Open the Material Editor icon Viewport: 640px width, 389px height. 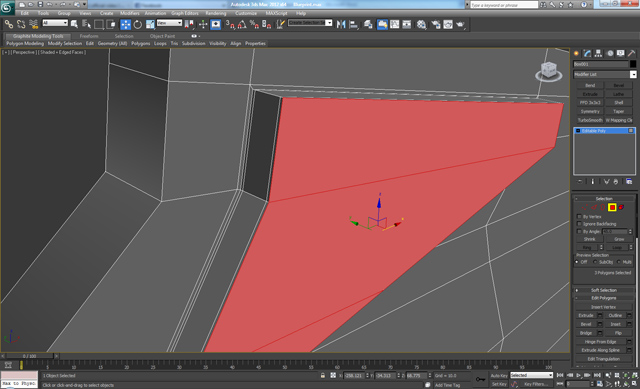(421, 24)
